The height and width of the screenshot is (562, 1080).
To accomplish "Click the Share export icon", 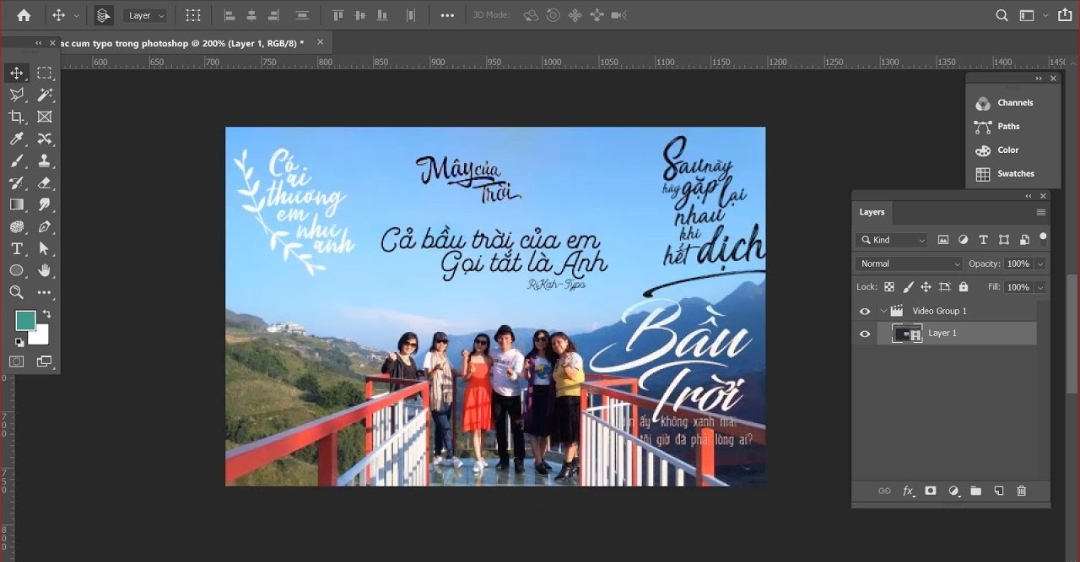I will click(x=1065, y=15).
